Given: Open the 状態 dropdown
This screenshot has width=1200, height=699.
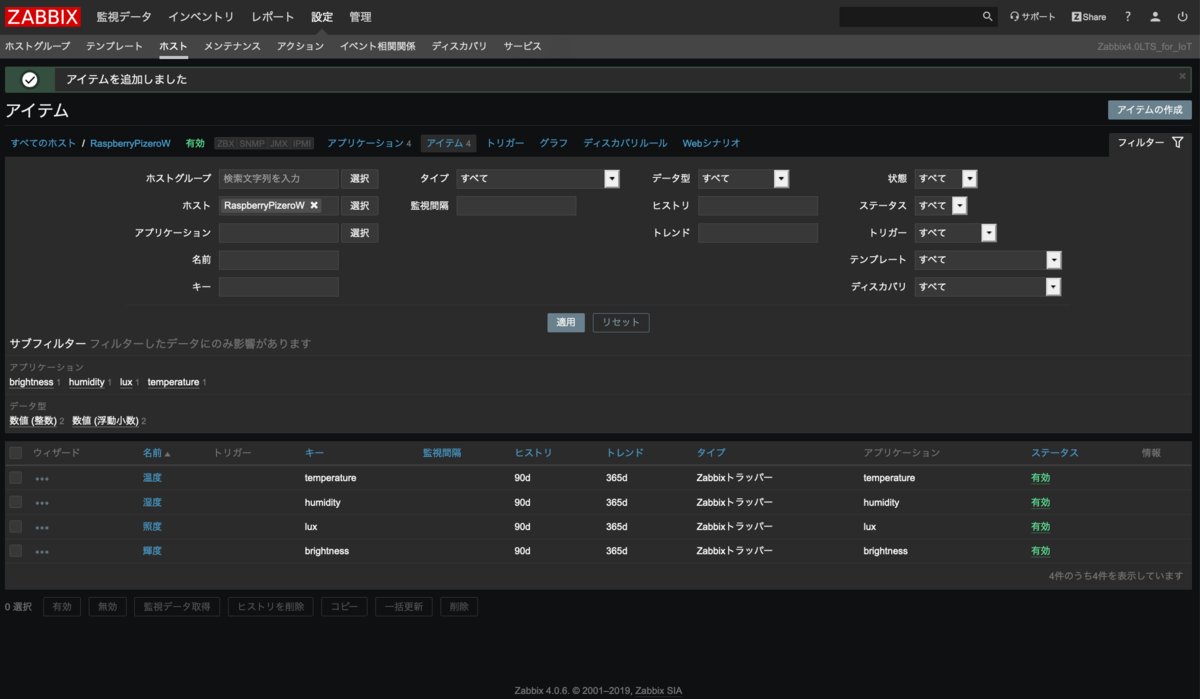Looking at the screenshot, I should [945, 179].
